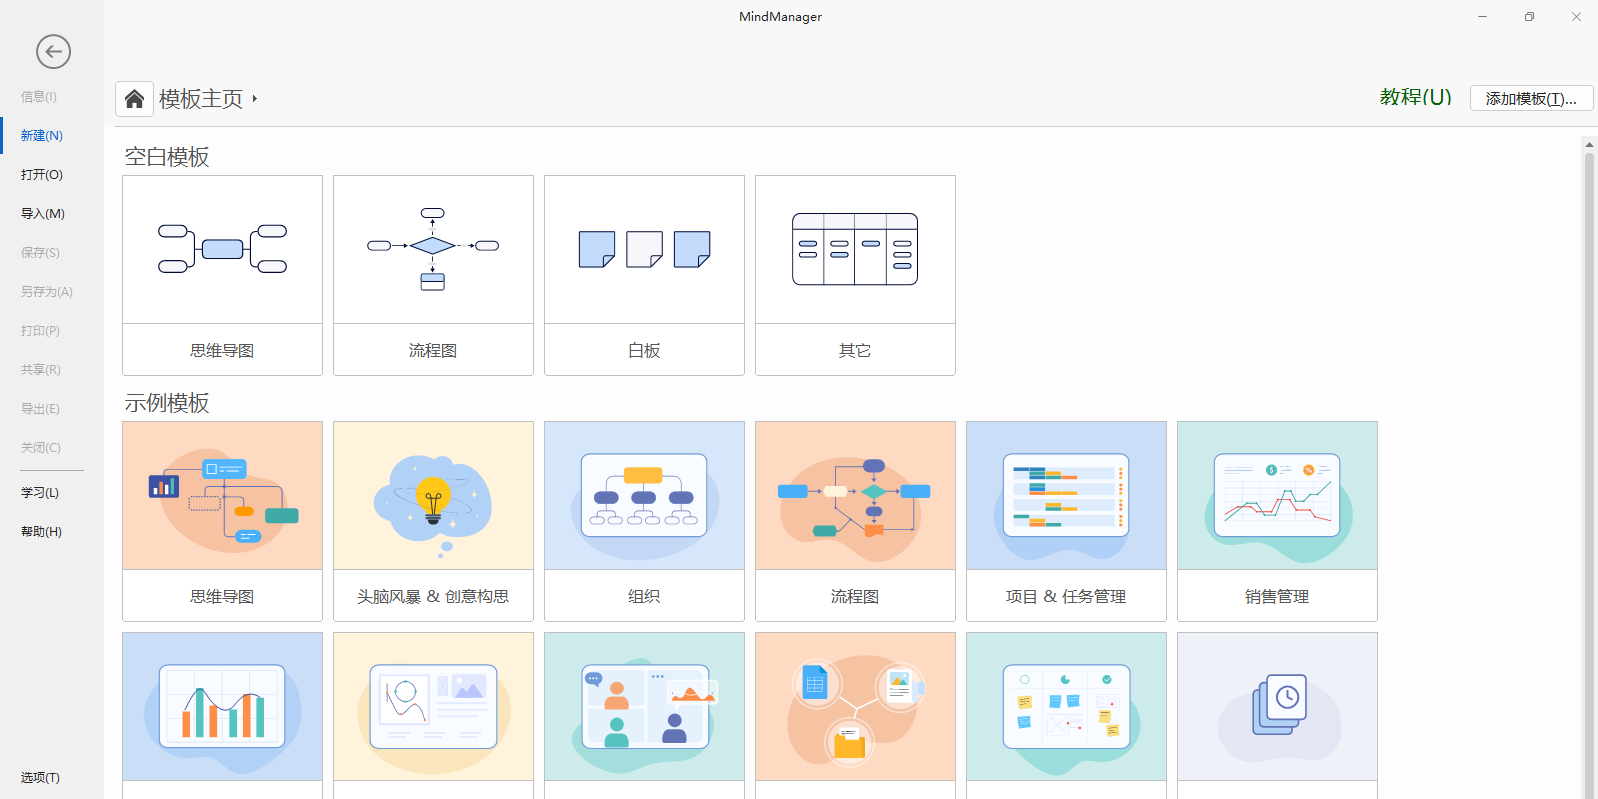Open the 项目 & 任务管理 thumbnail

coord(1066,496)
